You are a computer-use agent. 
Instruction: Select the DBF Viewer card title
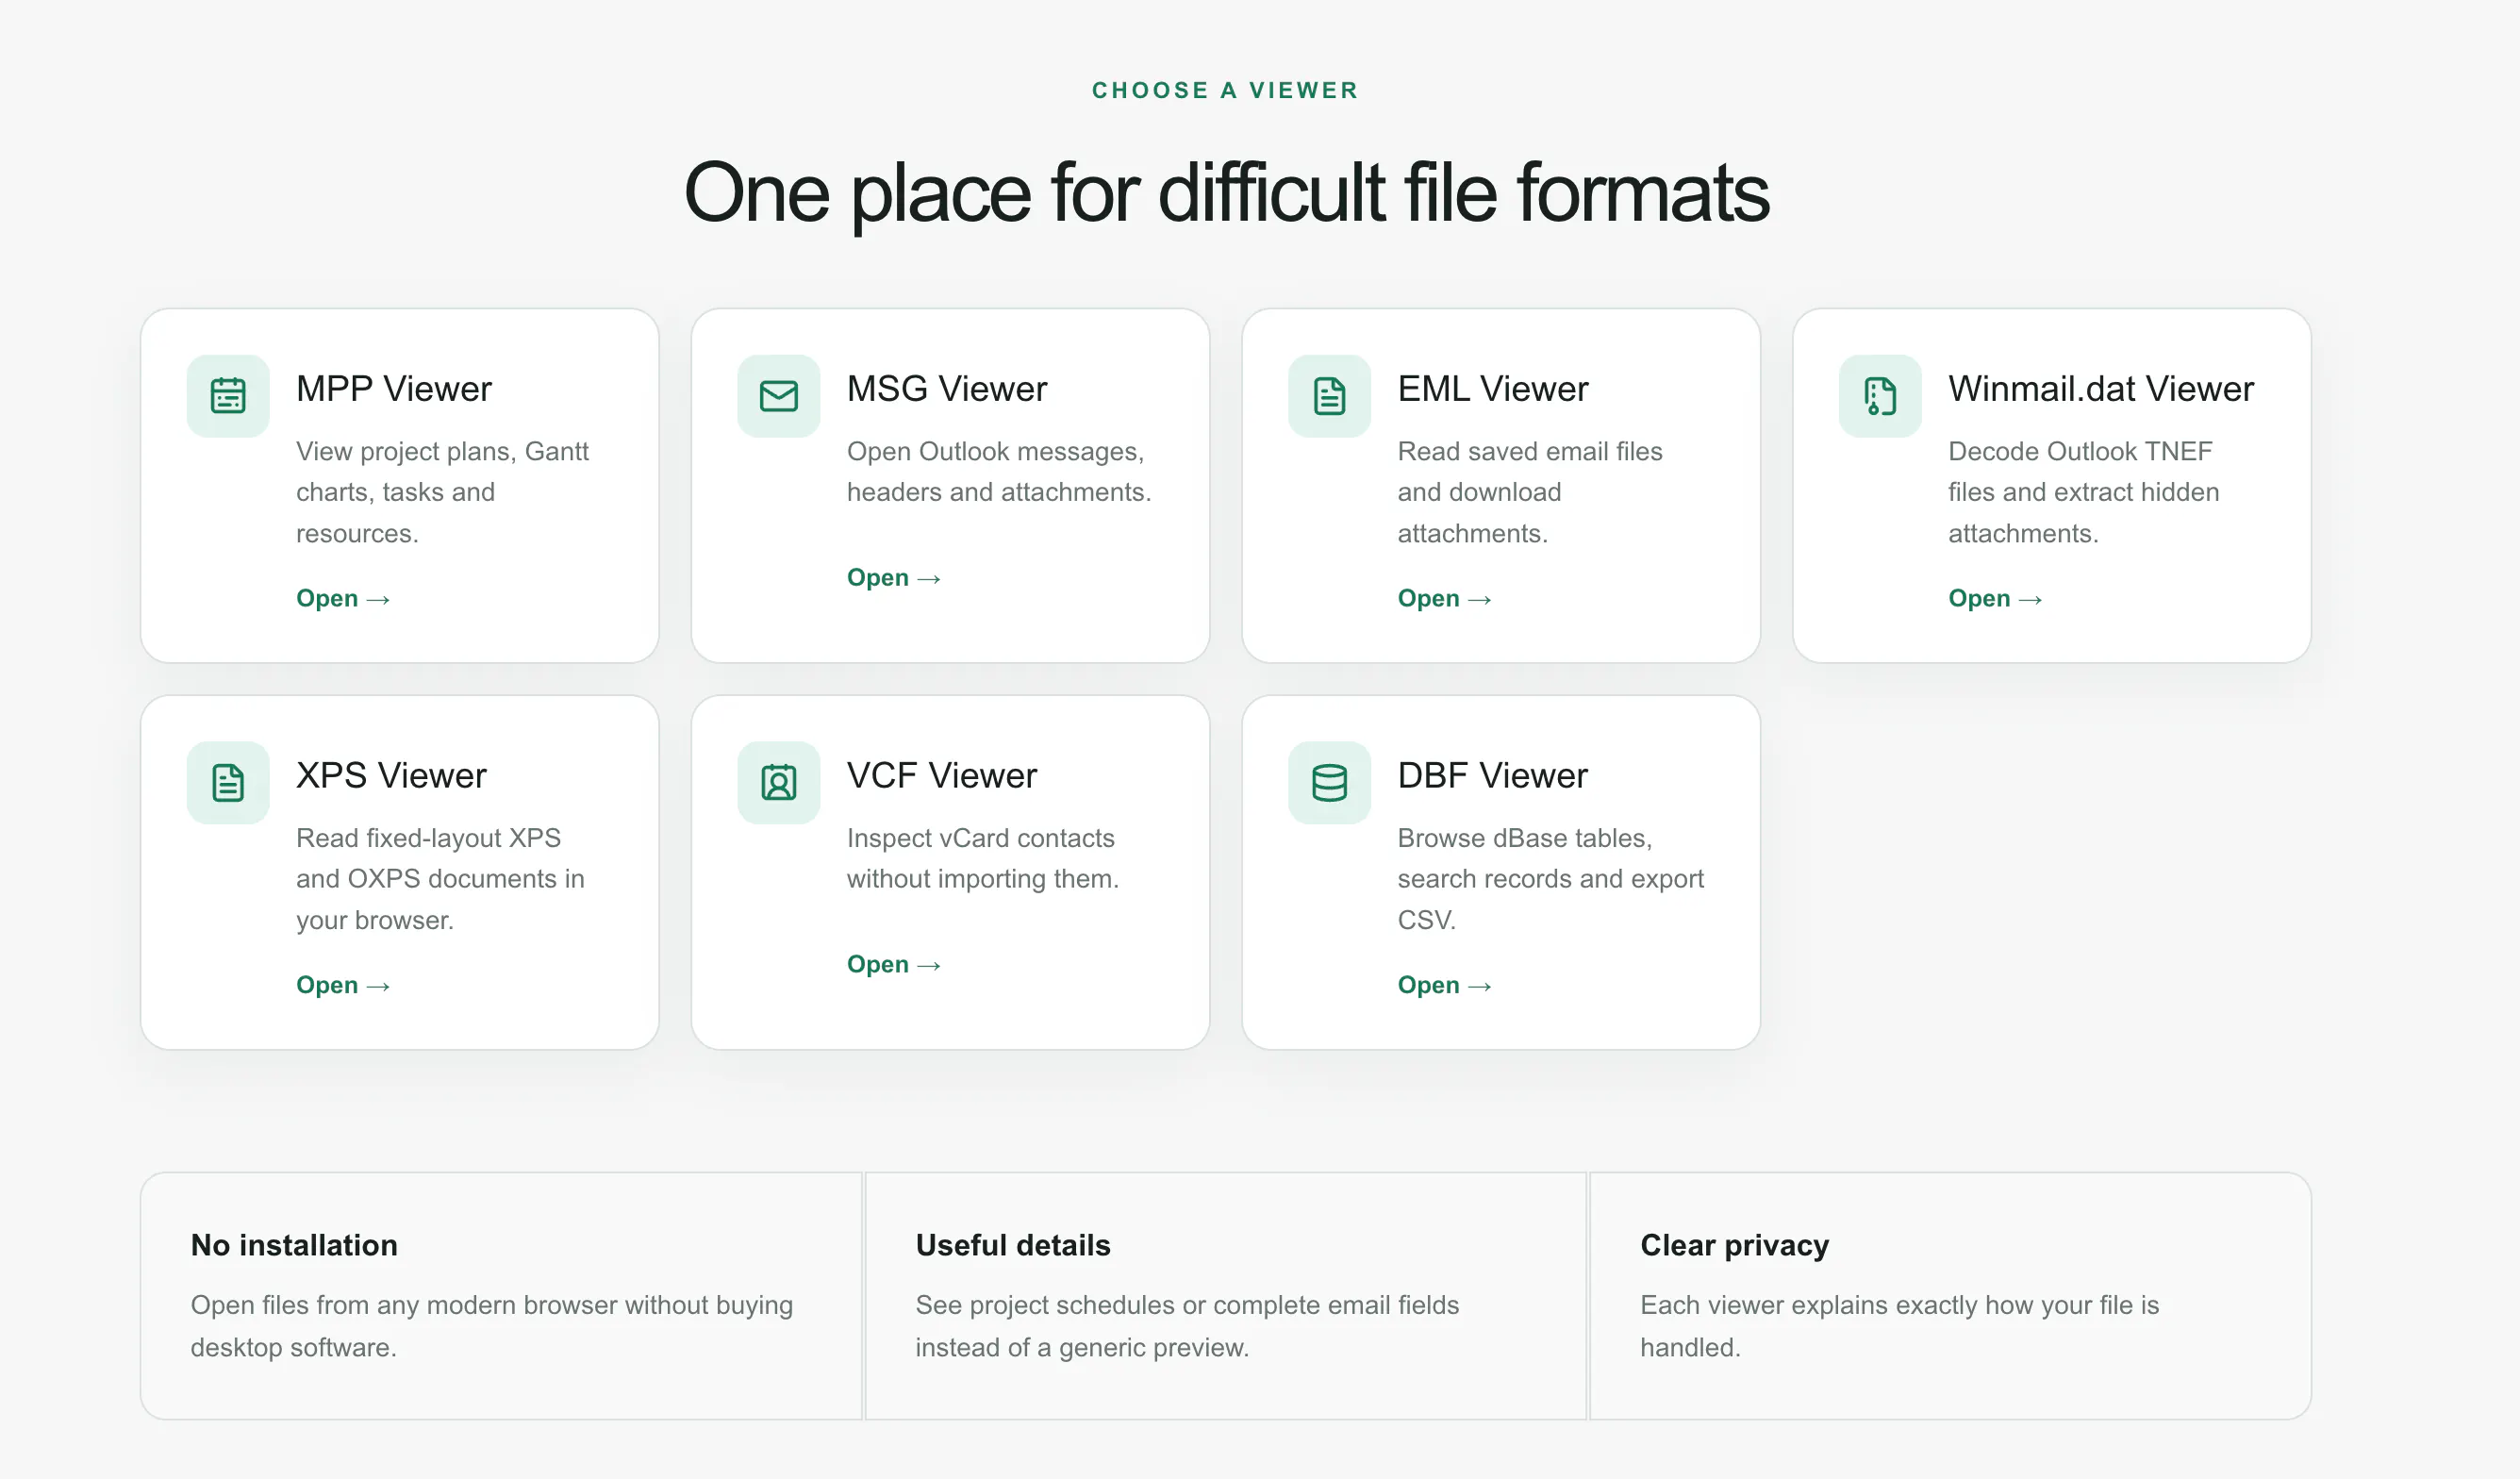click(1492, 775)
